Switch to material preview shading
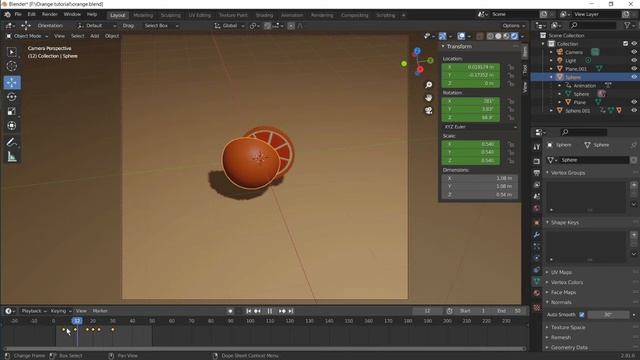This screenshot has height=360, width=640. pos(506,36)
